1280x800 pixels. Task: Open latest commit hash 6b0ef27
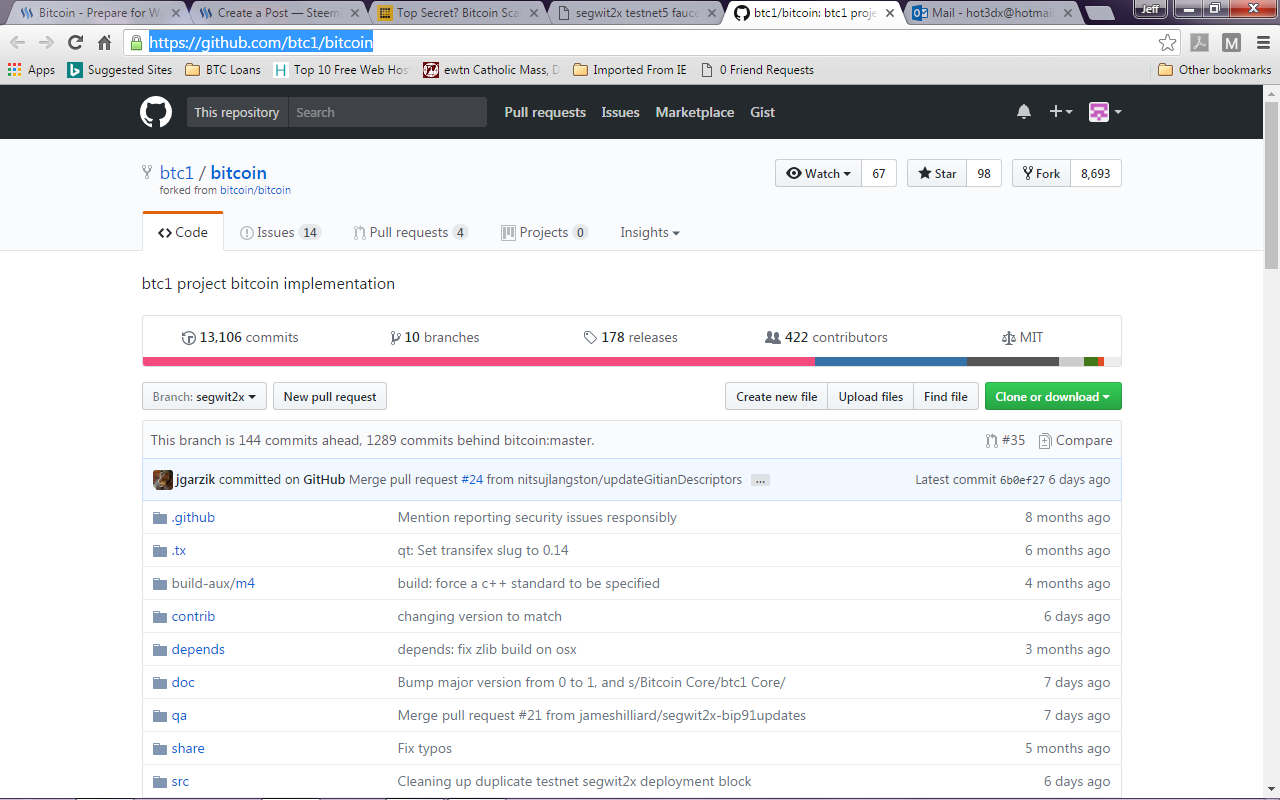[1022, 480]
